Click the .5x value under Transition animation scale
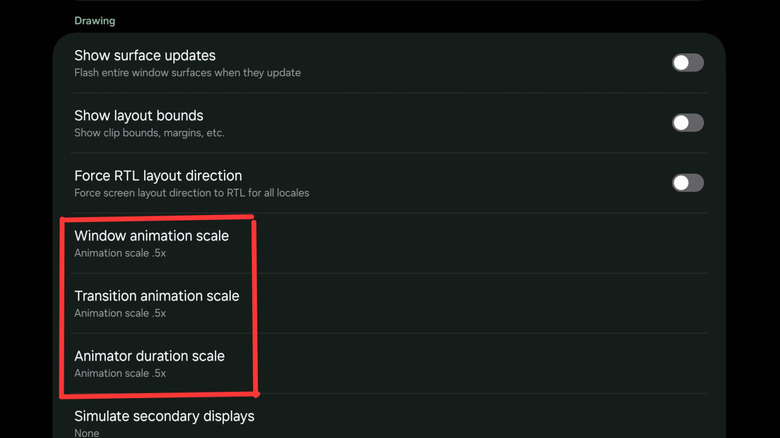The width and height of the screenshot is (780, 438). coord(157,313)
